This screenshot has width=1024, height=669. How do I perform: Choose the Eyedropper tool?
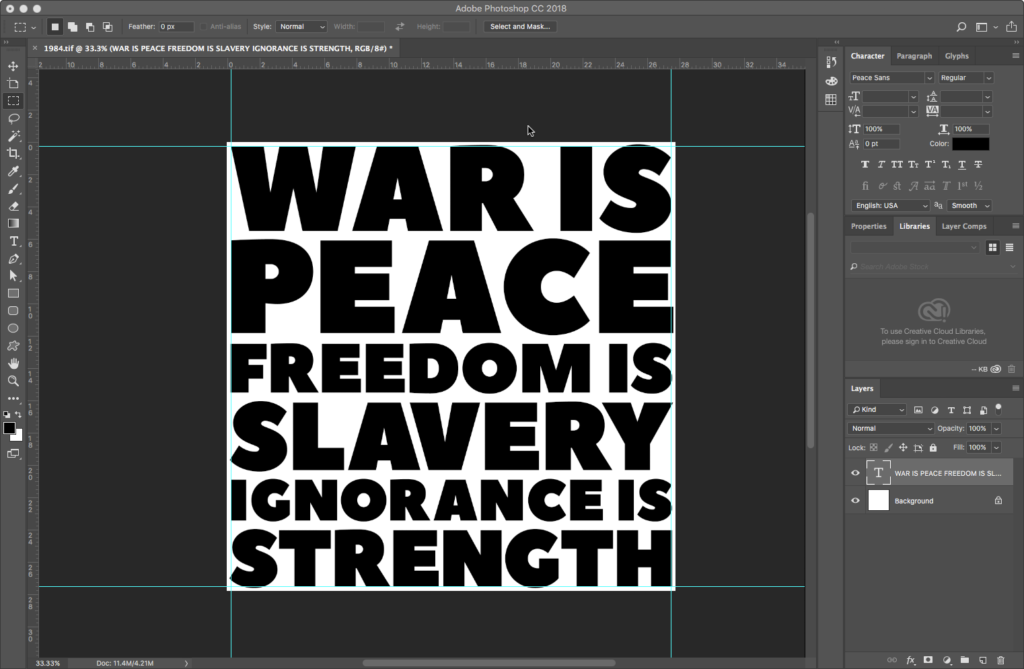(x=14, y=171)
